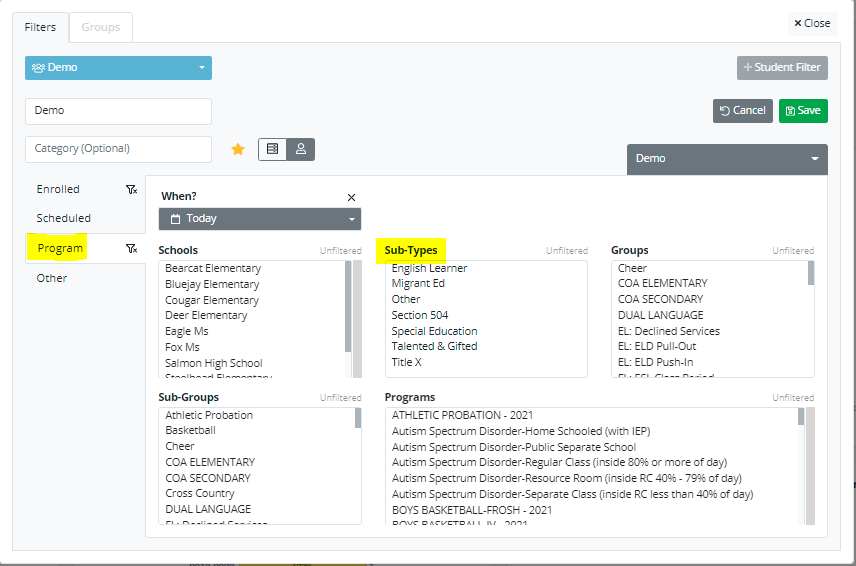Close the When? panel with X
The height and width of the screenshot is (566, 856).
(x=351, y=198)
